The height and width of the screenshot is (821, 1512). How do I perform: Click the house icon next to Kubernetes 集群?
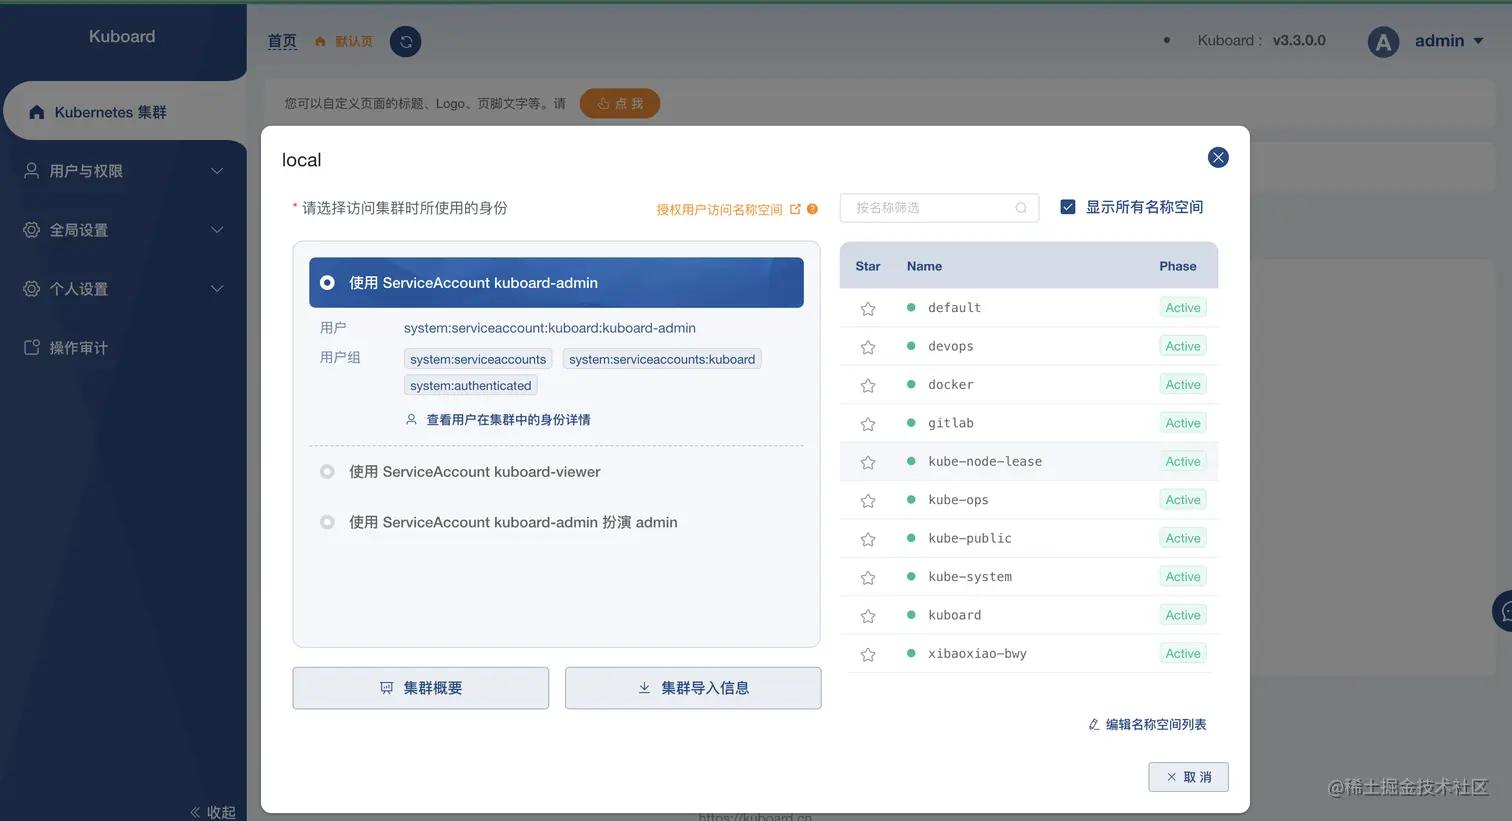(x=37, y=112)
